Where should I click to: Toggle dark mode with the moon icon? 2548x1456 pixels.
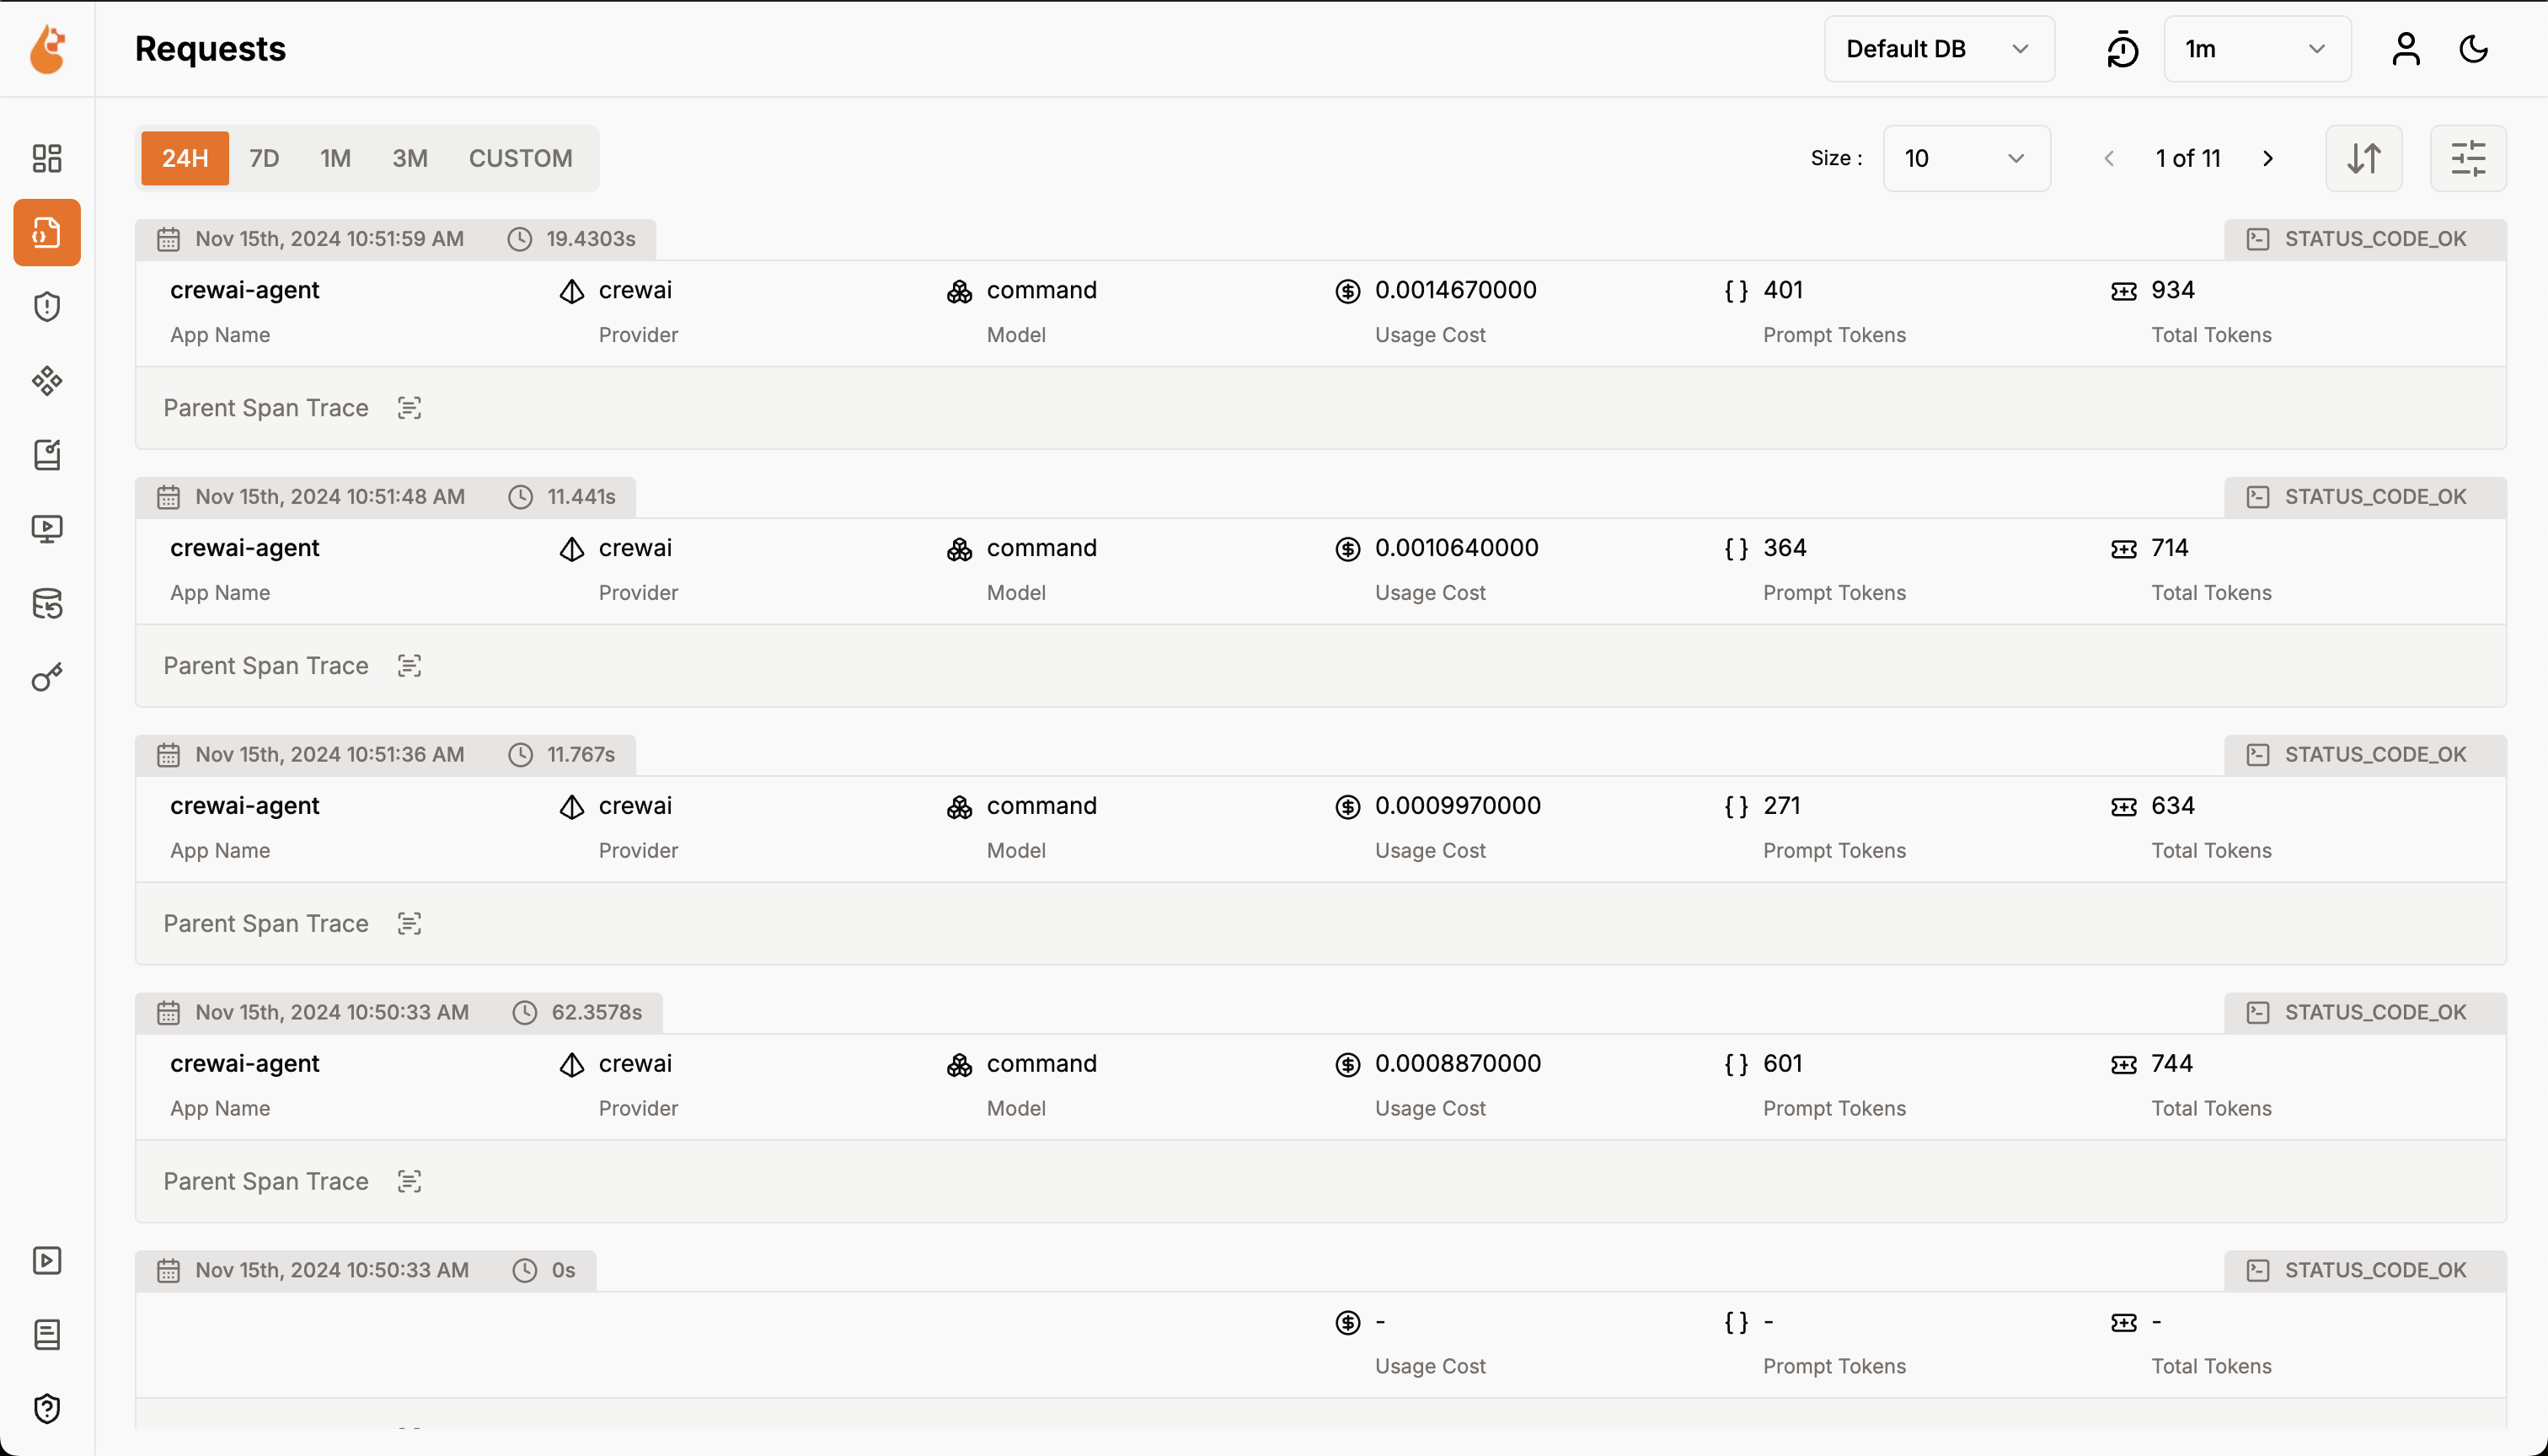coord(2473,48)
